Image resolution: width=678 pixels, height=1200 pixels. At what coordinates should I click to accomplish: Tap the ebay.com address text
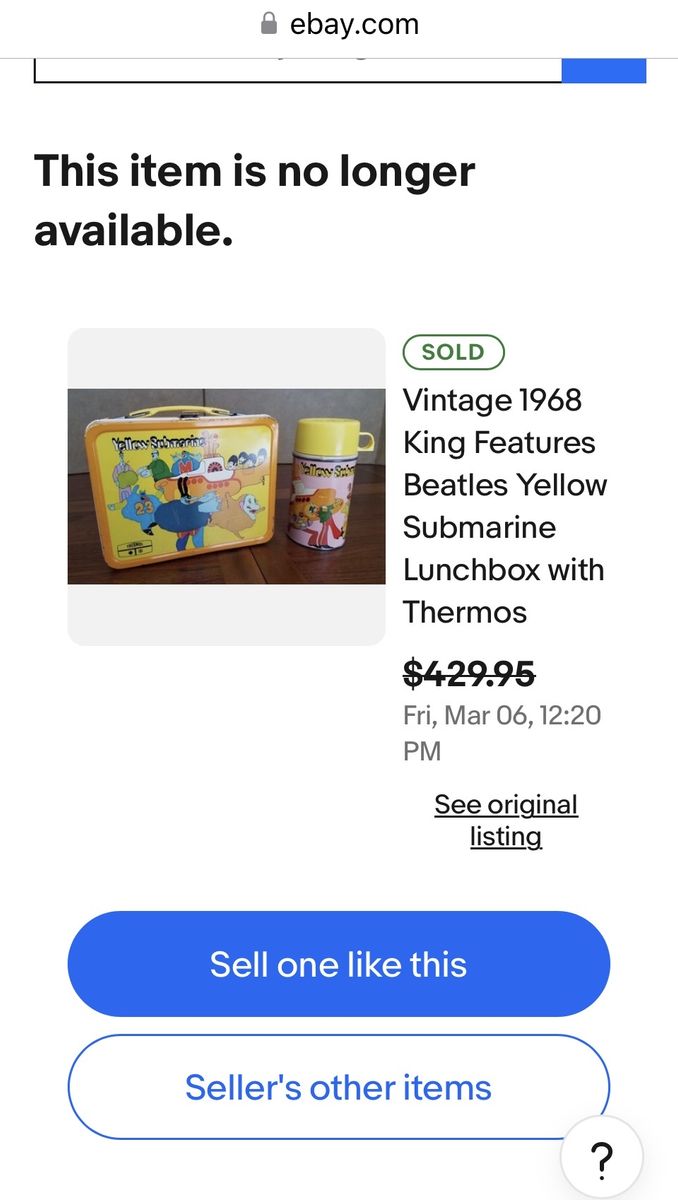pyautogui.click(x=354, y=24)
